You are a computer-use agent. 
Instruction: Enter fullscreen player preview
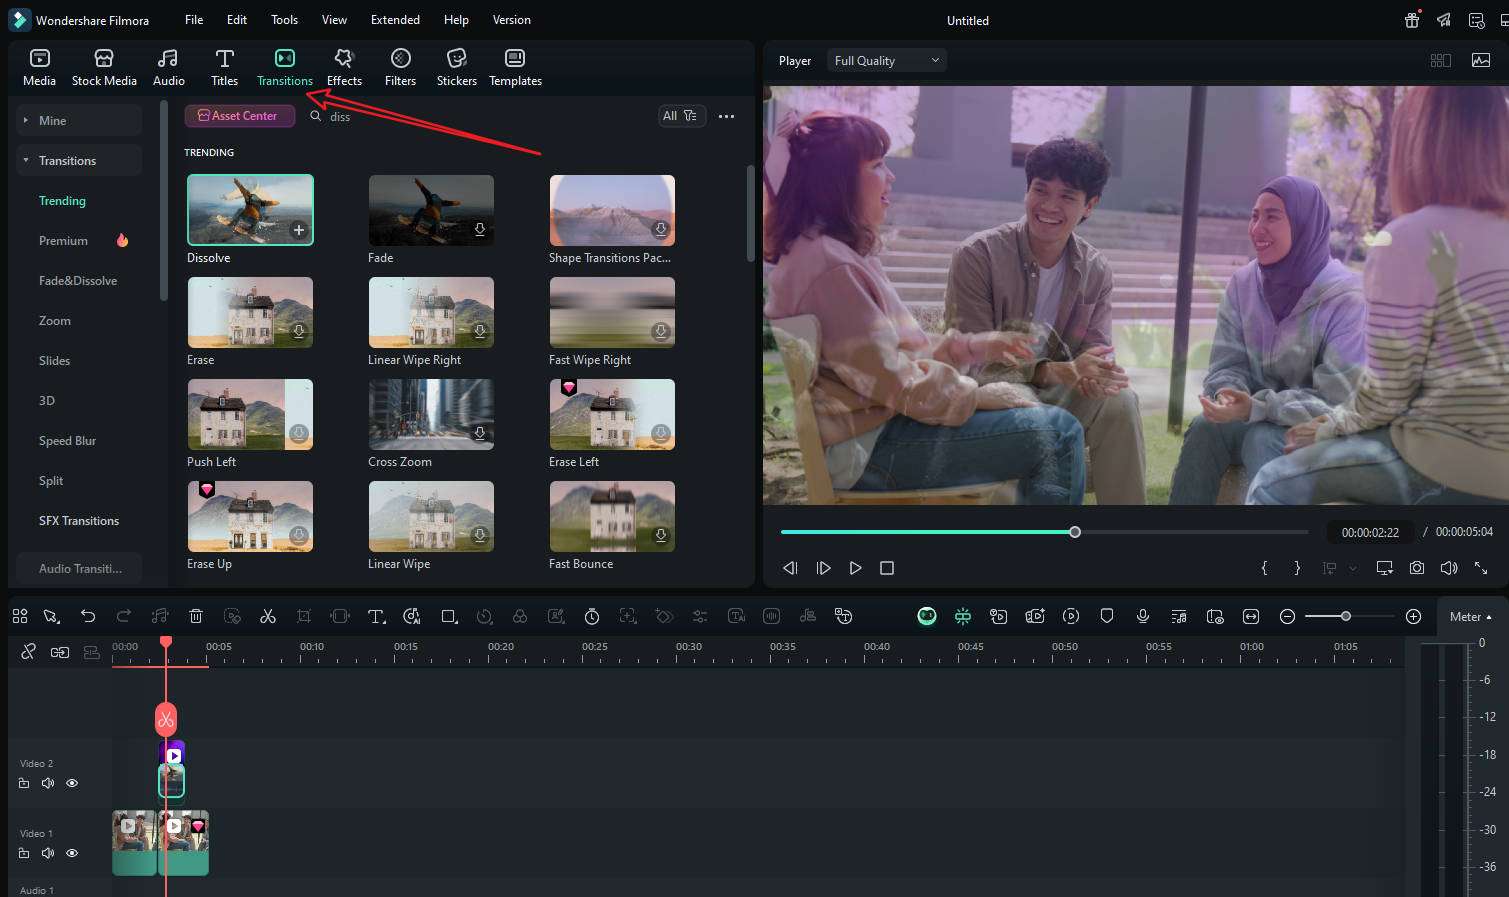pos(1481,568)
